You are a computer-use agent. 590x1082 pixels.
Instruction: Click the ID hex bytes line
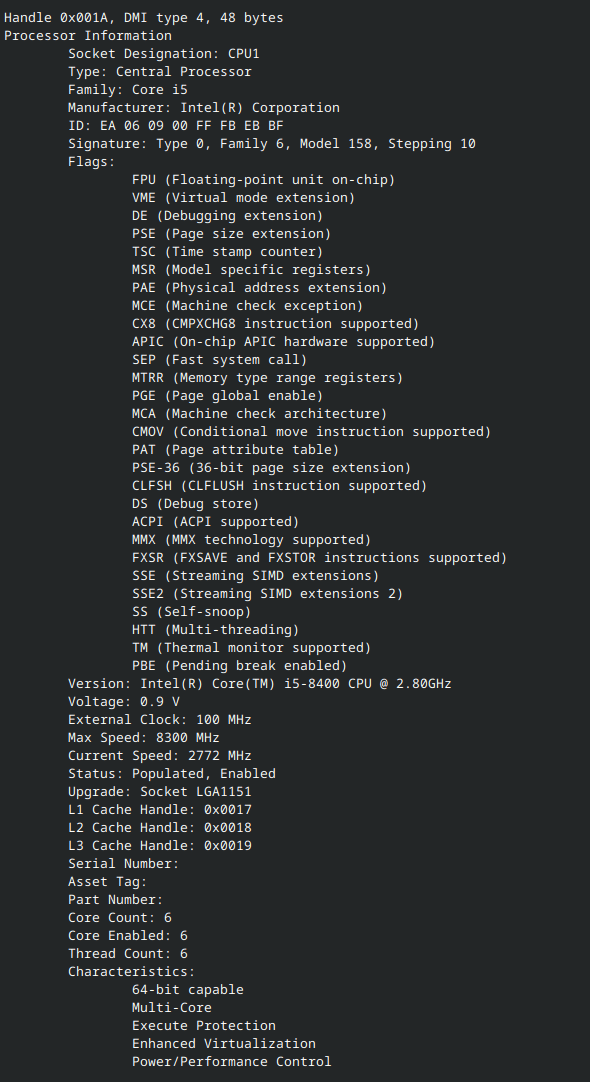176,126
